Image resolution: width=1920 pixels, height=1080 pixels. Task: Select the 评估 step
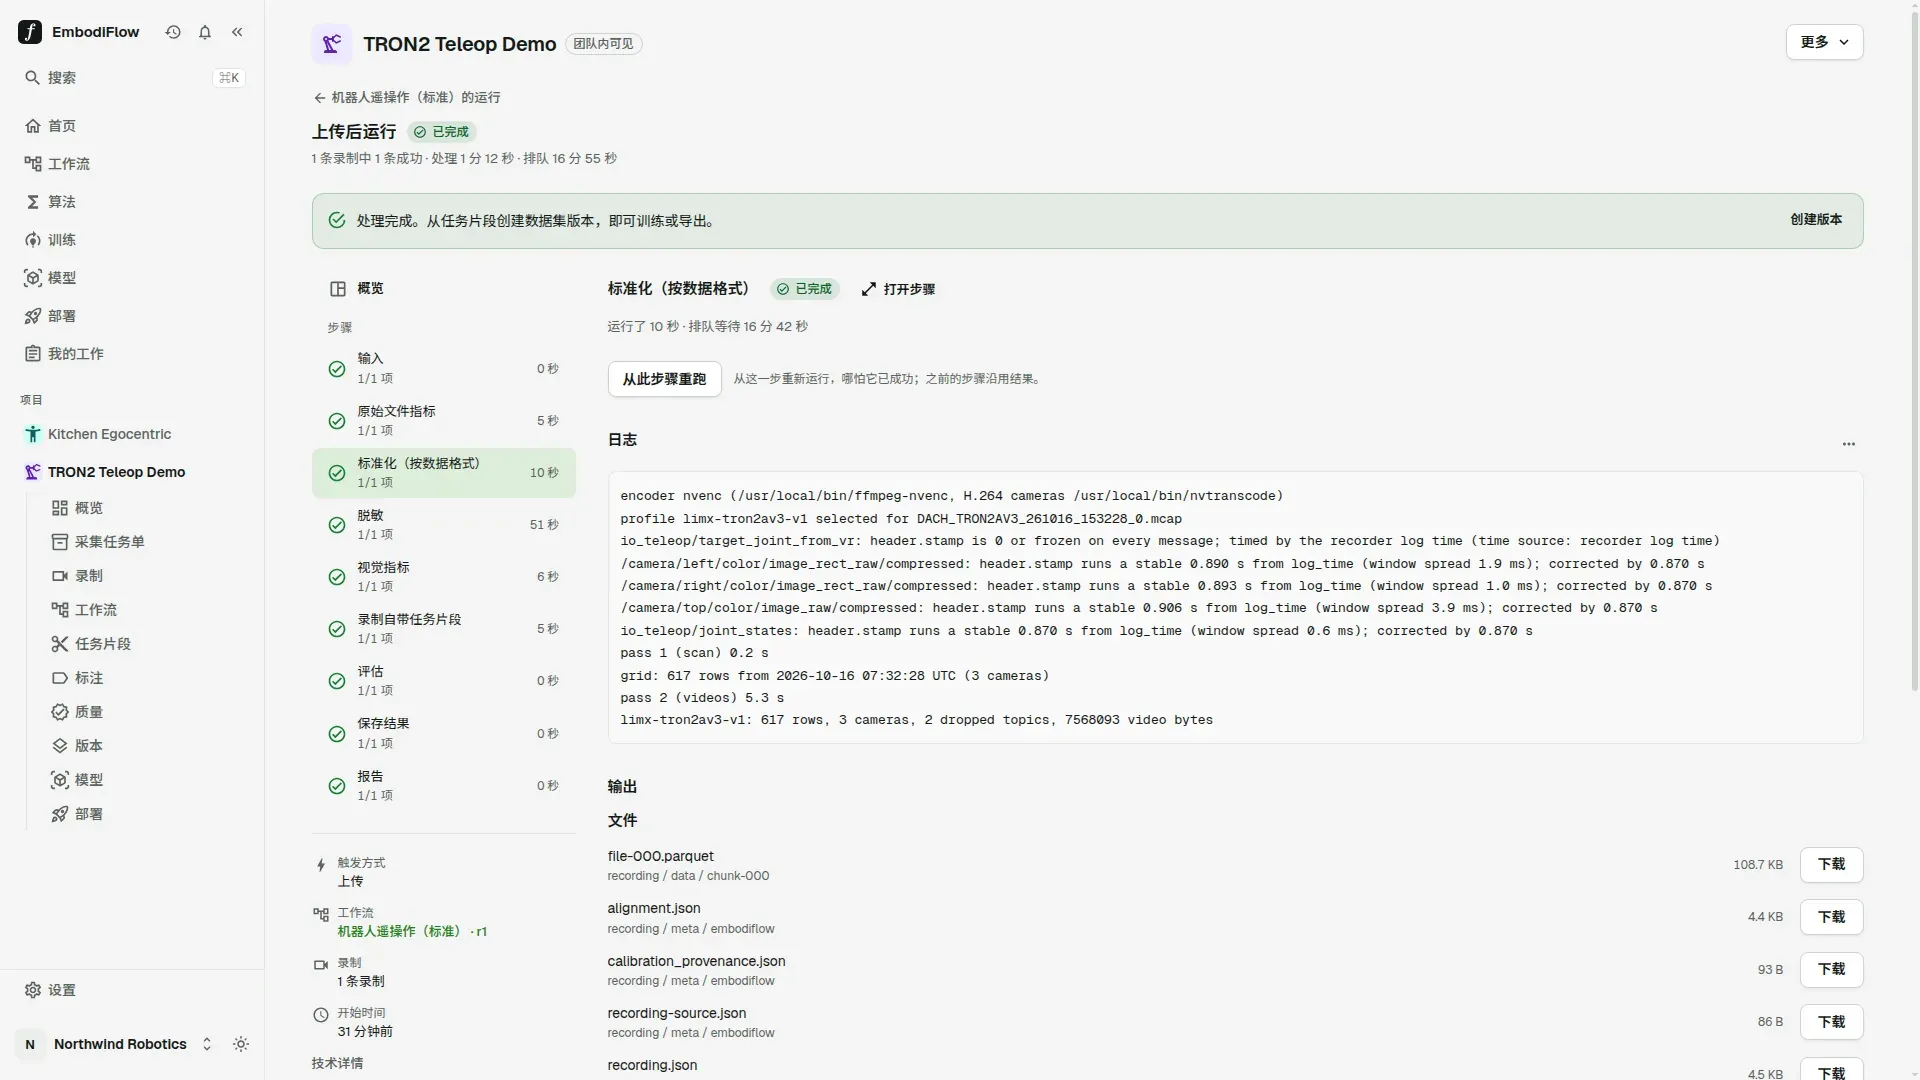pyautogui.click(x=444, y=681)
